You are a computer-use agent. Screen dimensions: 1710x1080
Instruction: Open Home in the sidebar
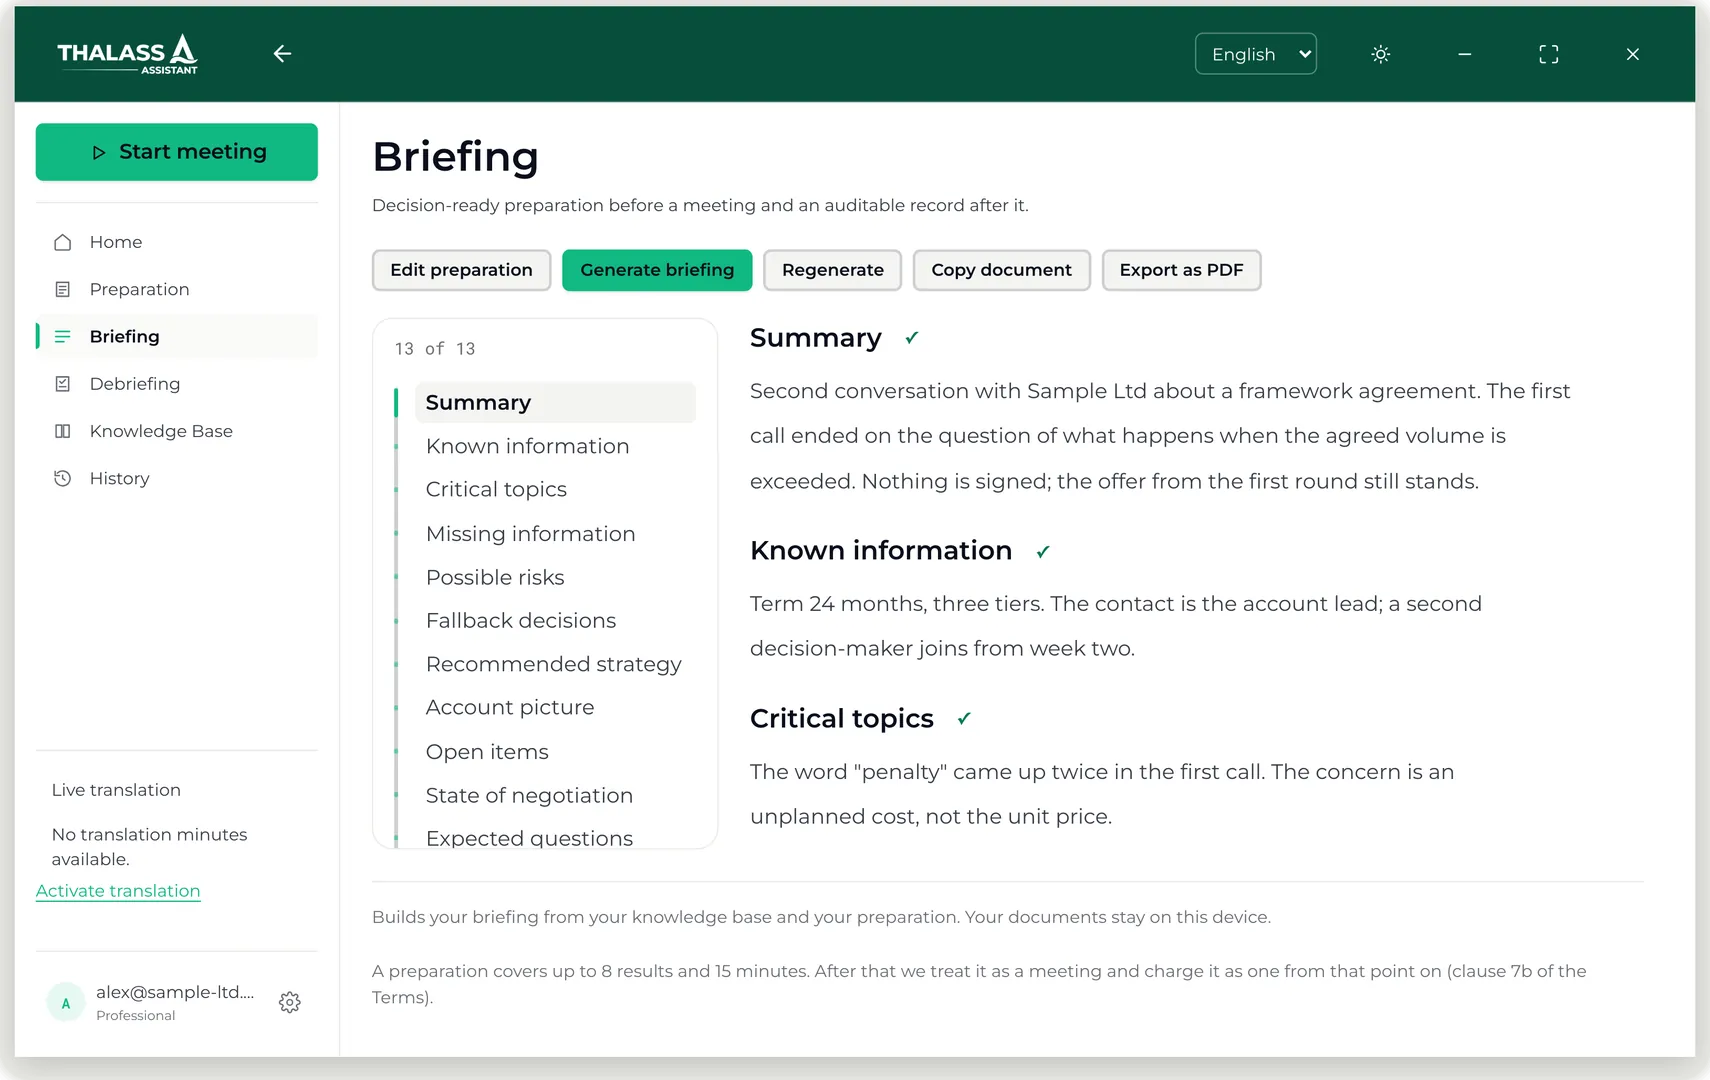[177, 242]
